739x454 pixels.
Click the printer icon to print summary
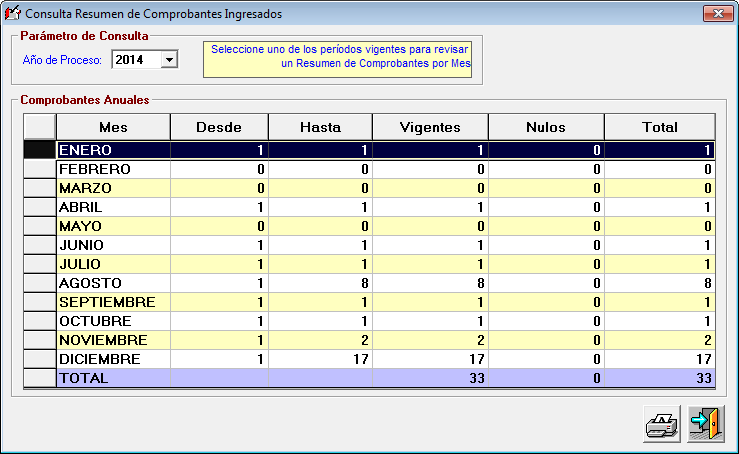(x=662, y=424)
